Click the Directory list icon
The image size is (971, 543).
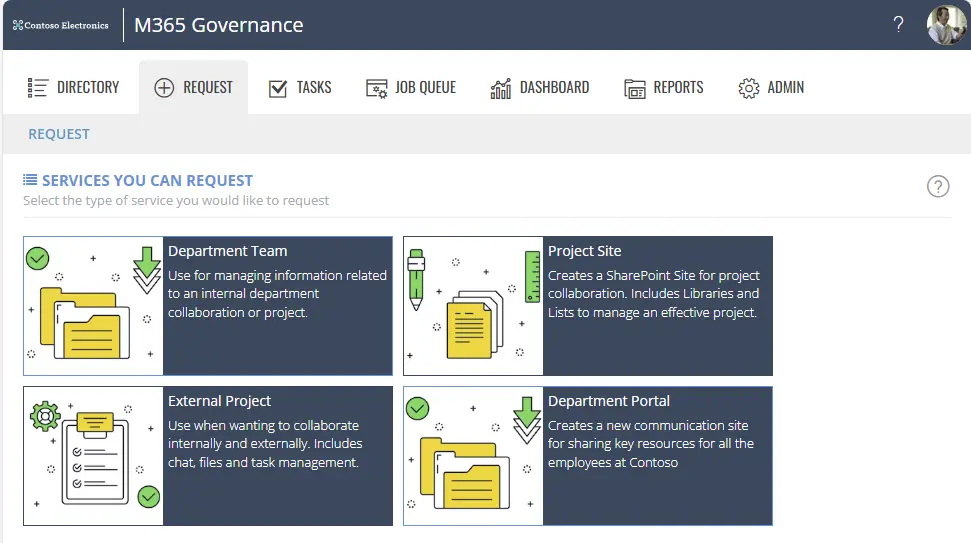click(x=38, y=88)
